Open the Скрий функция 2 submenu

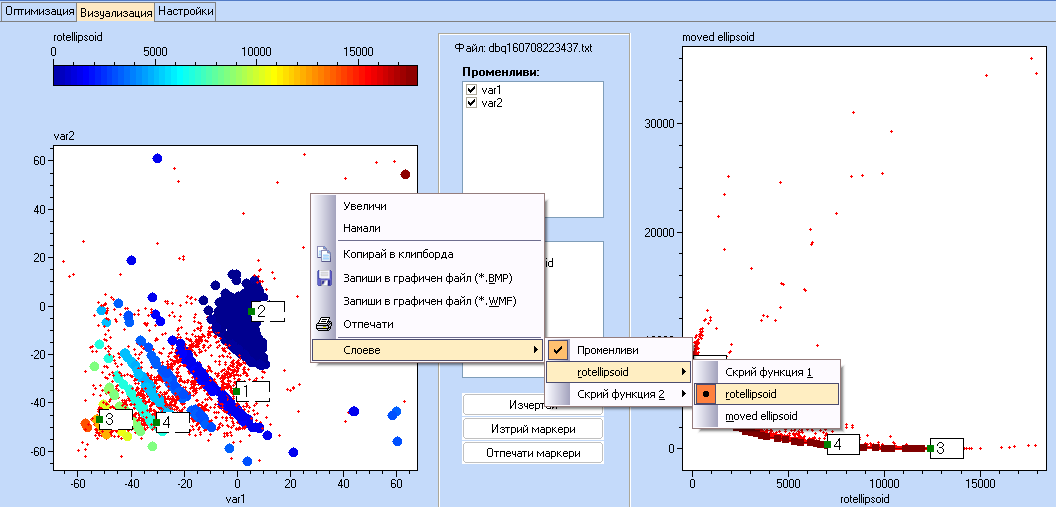point(618,395)
